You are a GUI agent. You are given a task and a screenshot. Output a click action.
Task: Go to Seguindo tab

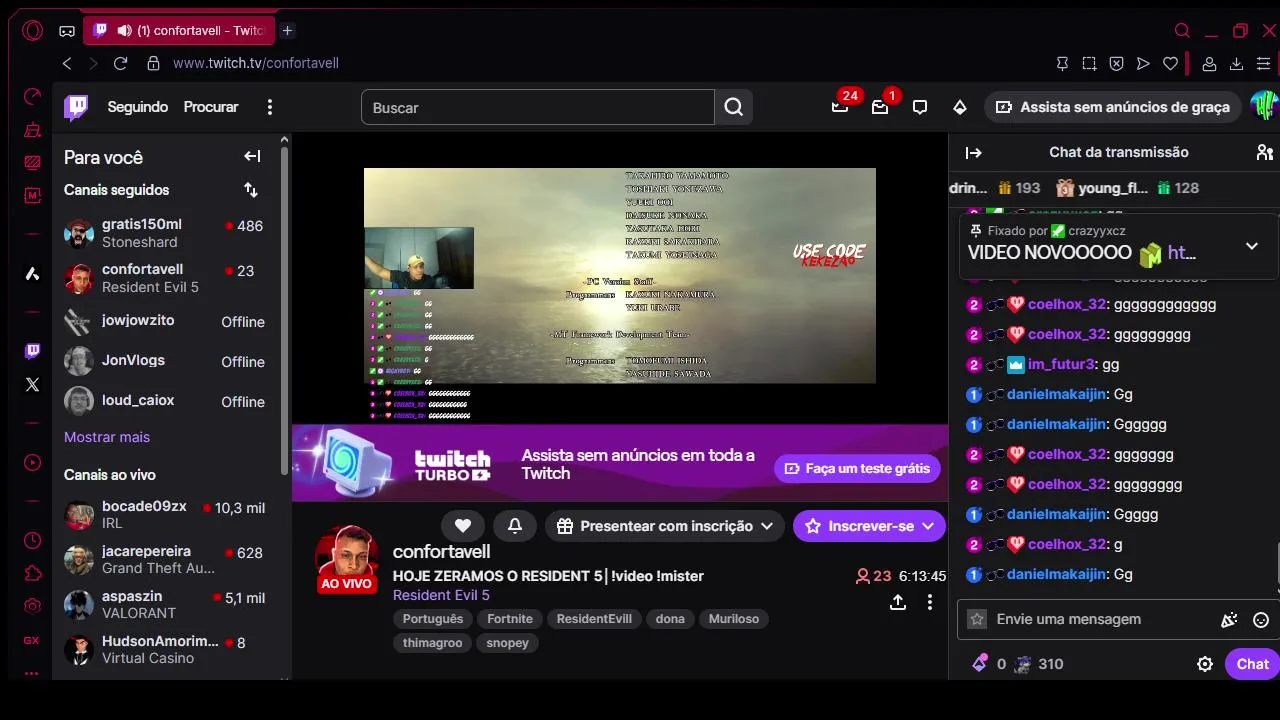pos(138,107)
